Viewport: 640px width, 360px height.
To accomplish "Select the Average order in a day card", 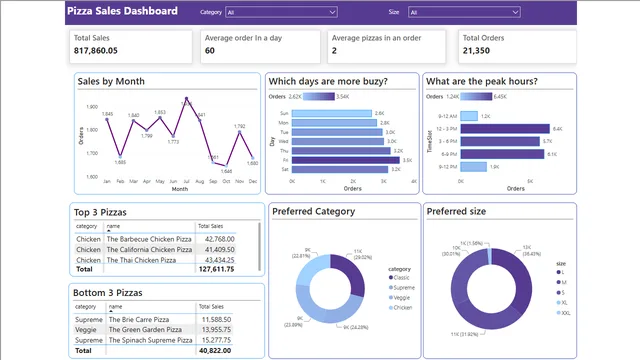I will pyautogui.click(x=260, y=47).
